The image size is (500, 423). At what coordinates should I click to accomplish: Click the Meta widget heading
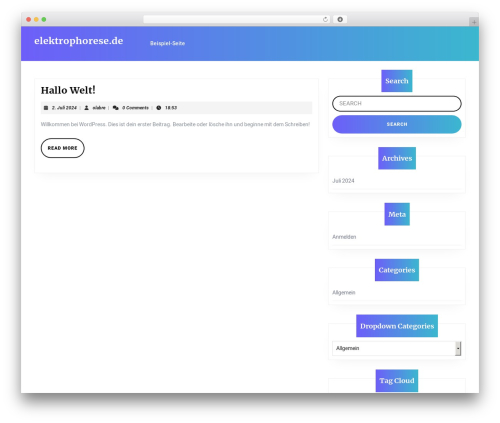point(397,214)
